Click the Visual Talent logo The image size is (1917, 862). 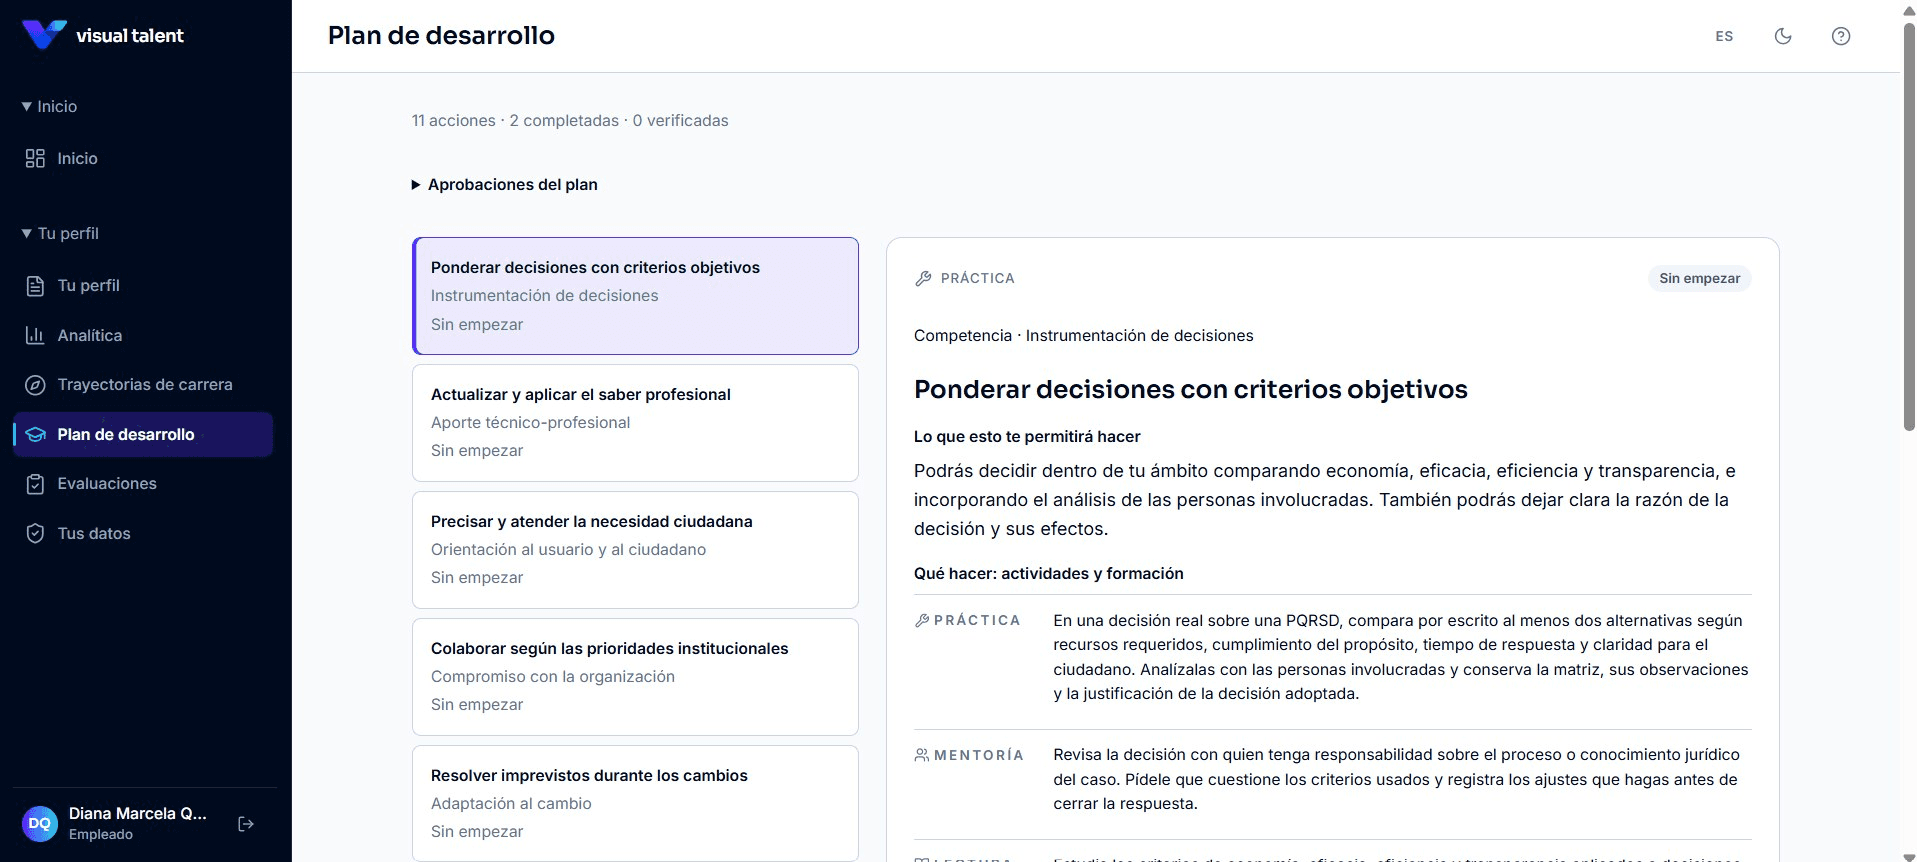coord(103,35)
